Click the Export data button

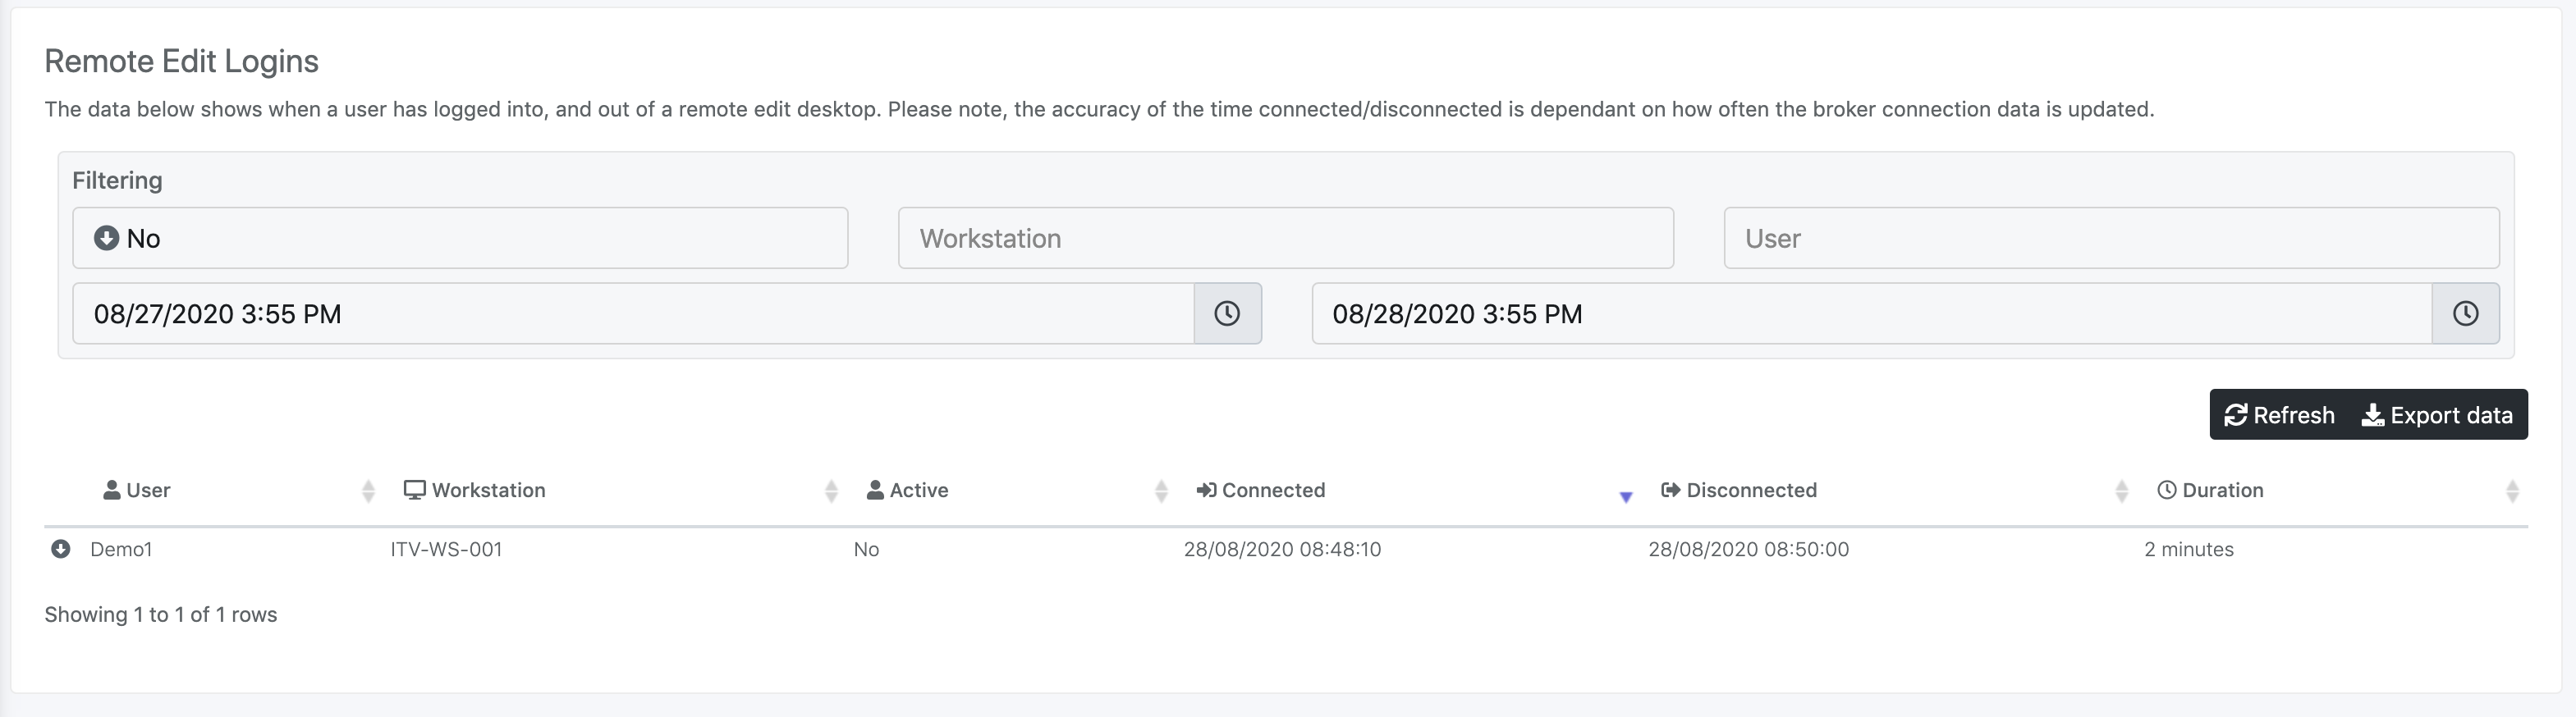2437,415
